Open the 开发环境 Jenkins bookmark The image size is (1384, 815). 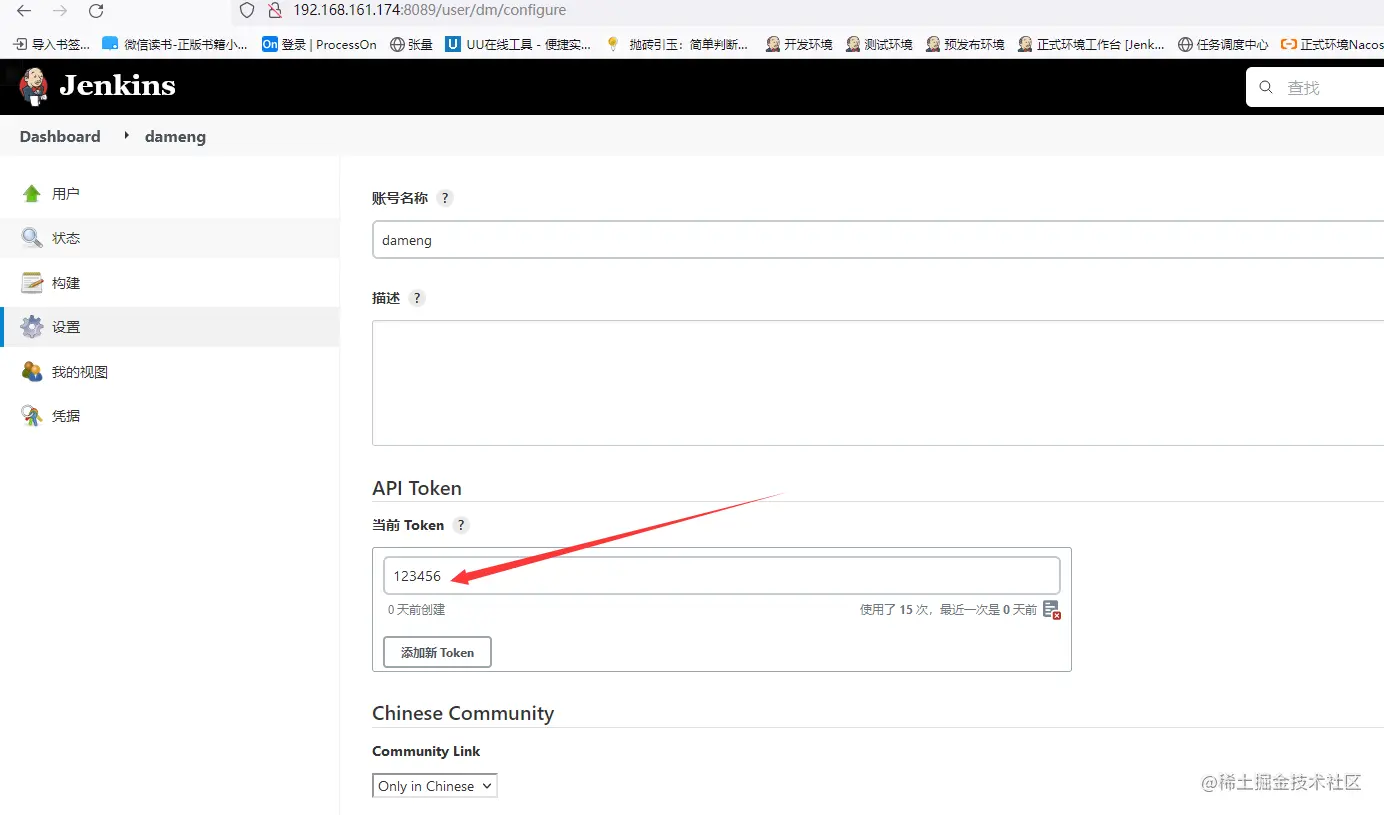798,44
